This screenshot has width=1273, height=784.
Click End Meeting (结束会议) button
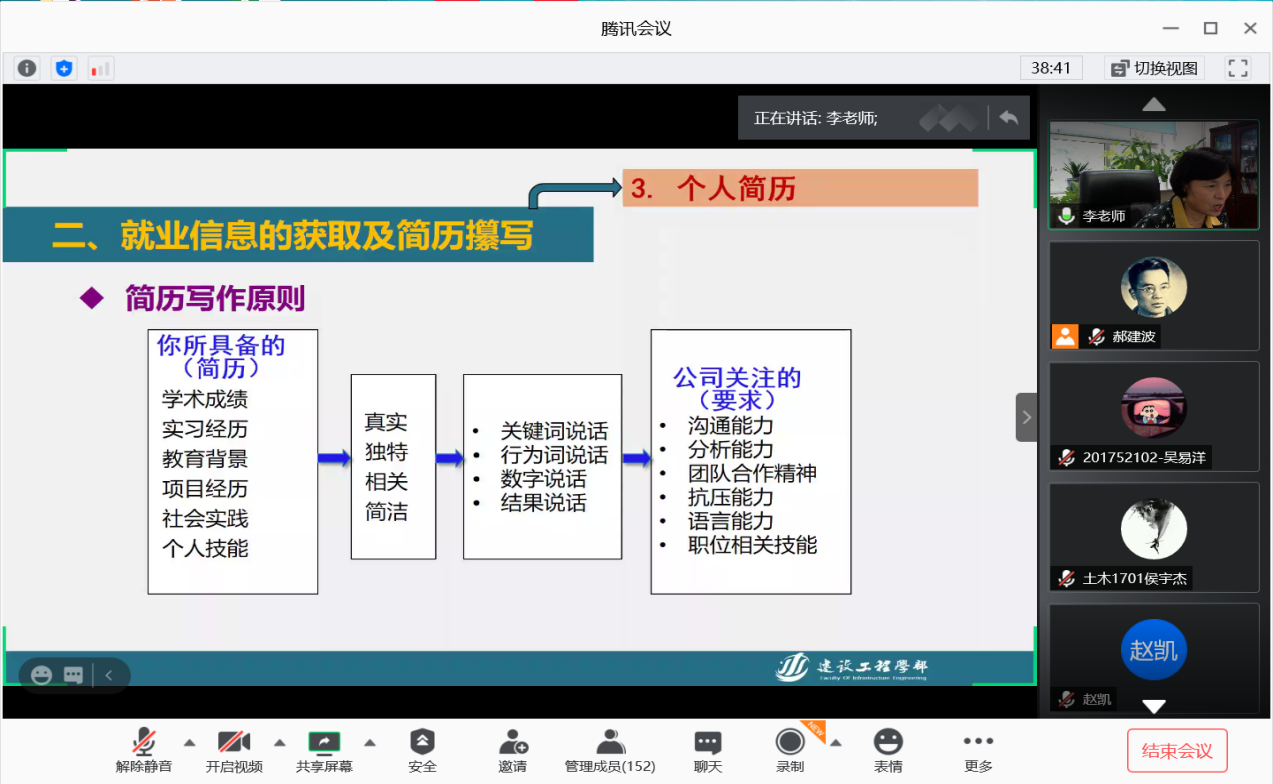pos(1177,751)
